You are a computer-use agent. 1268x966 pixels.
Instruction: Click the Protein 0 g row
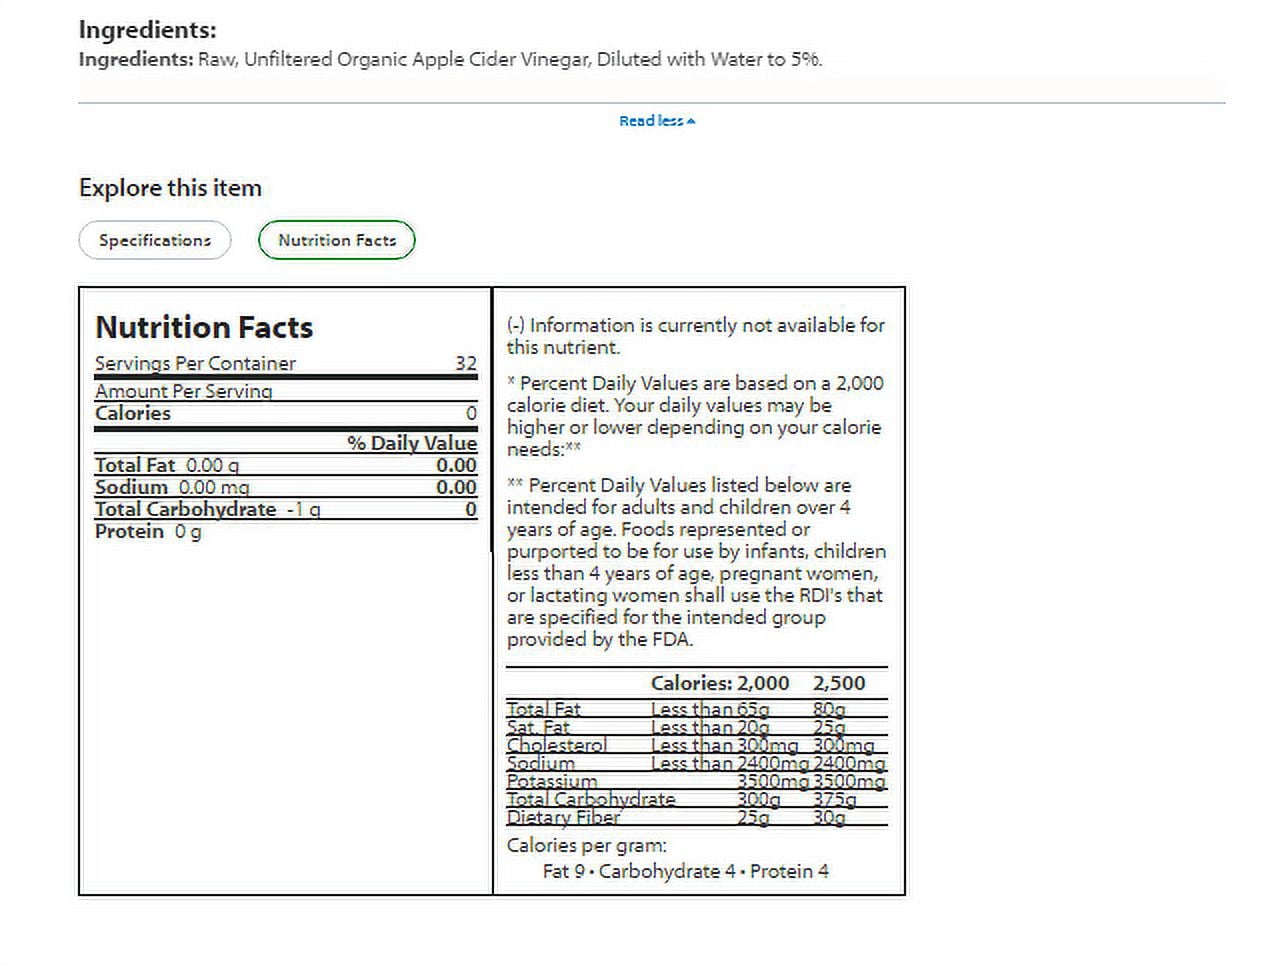point(148,531)
